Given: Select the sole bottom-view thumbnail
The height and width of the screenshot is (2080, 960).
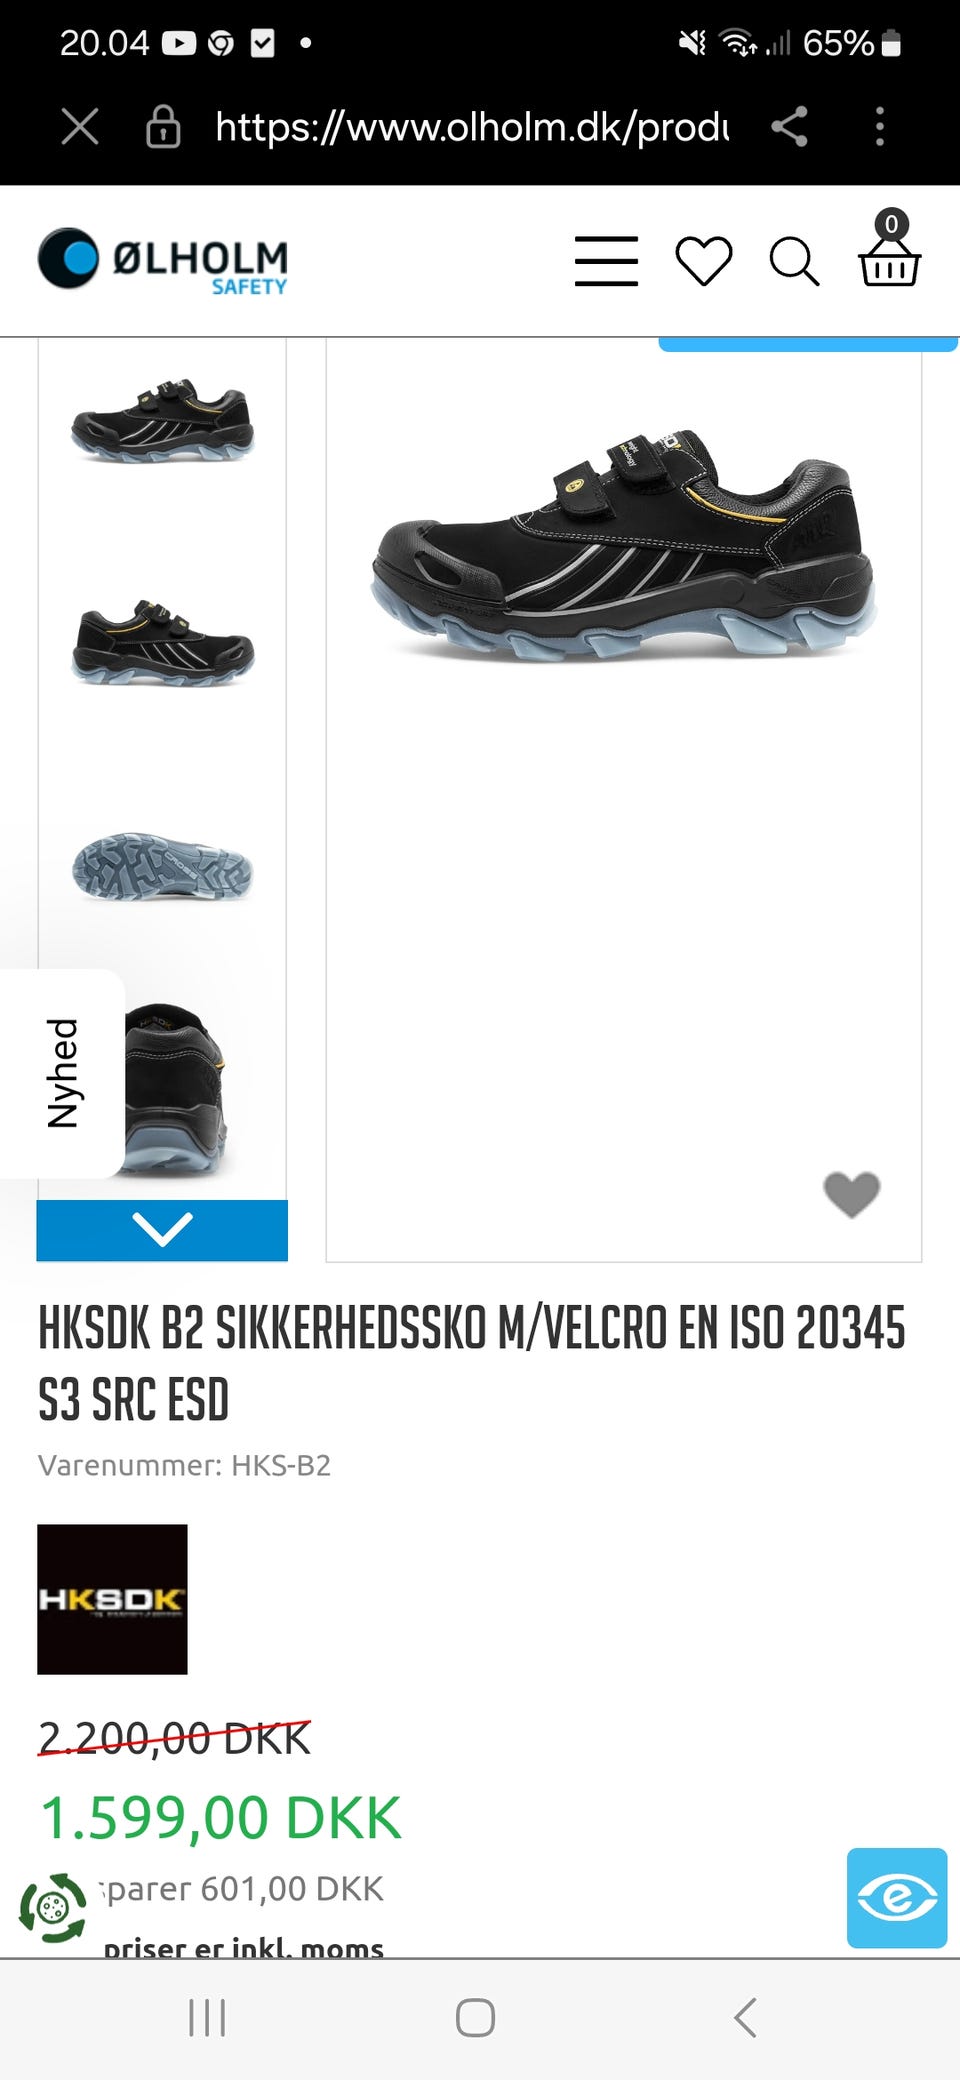Looking at the screenshot, I should point(162,866).
